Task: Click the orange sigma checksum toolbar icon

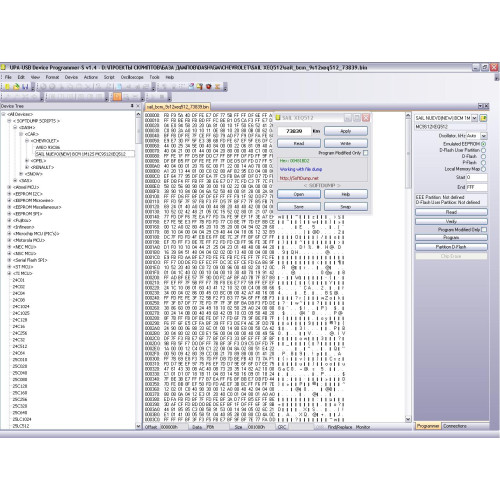Action: pyautogui.click(x=217, y=87)
